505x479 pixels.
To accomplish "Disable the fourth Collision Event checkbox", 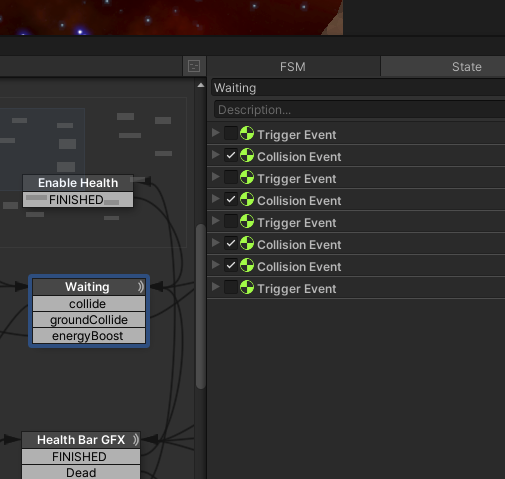I will click(231, 265).
